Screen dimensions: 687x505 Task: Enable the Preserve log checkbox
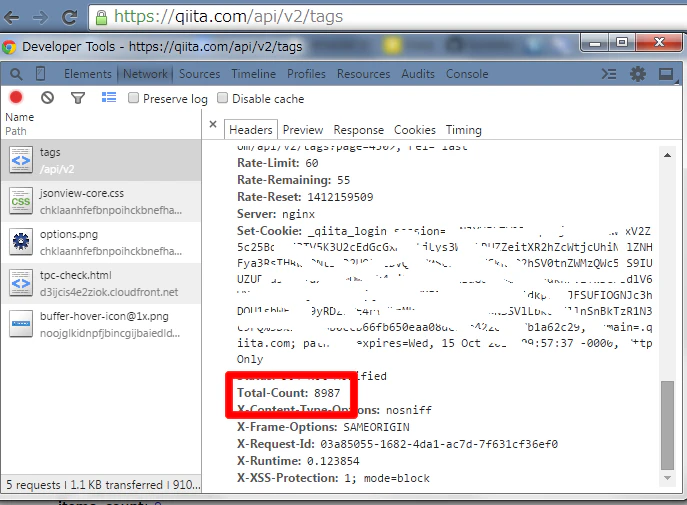tap(133, 98)
